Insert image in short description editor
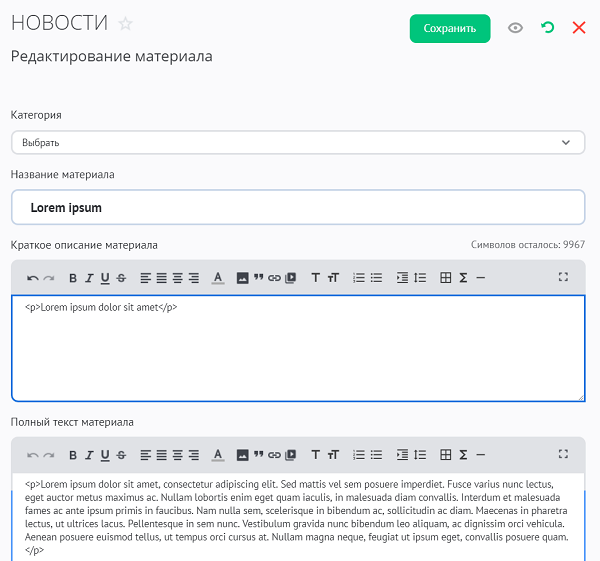Image resolution: width=600 pixels, height=561 pixels. point(242,278)
